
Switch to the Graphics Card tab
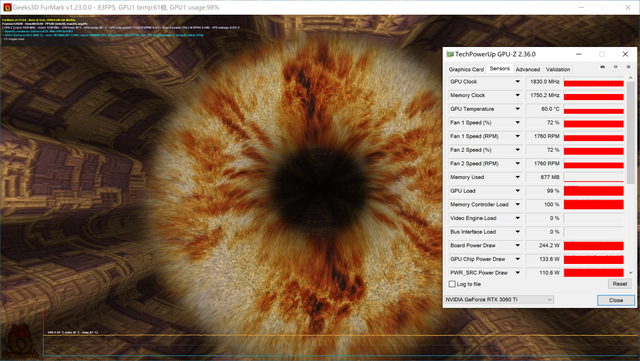pos(466,69)
